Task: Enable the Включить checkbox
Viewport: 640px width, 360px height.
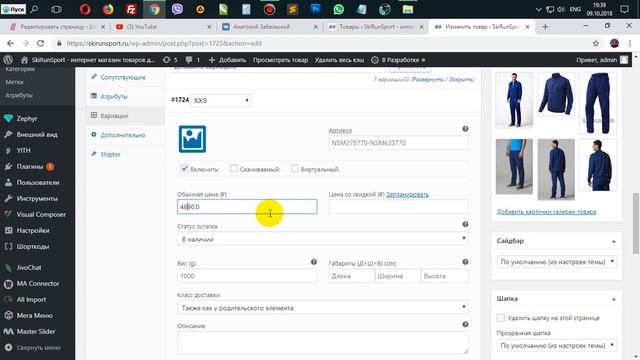Action: click(x=184, y=168)
